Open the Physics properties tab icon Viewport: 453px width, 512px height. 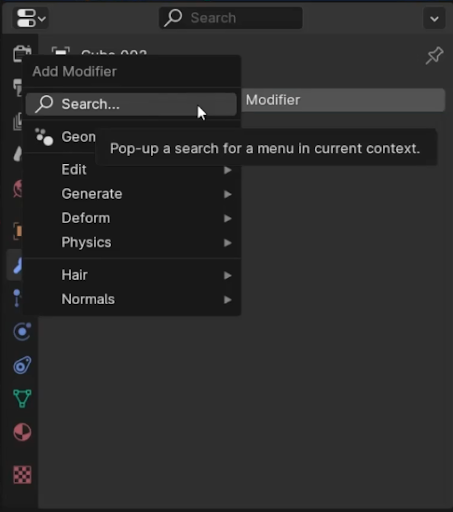coord(22,331)
